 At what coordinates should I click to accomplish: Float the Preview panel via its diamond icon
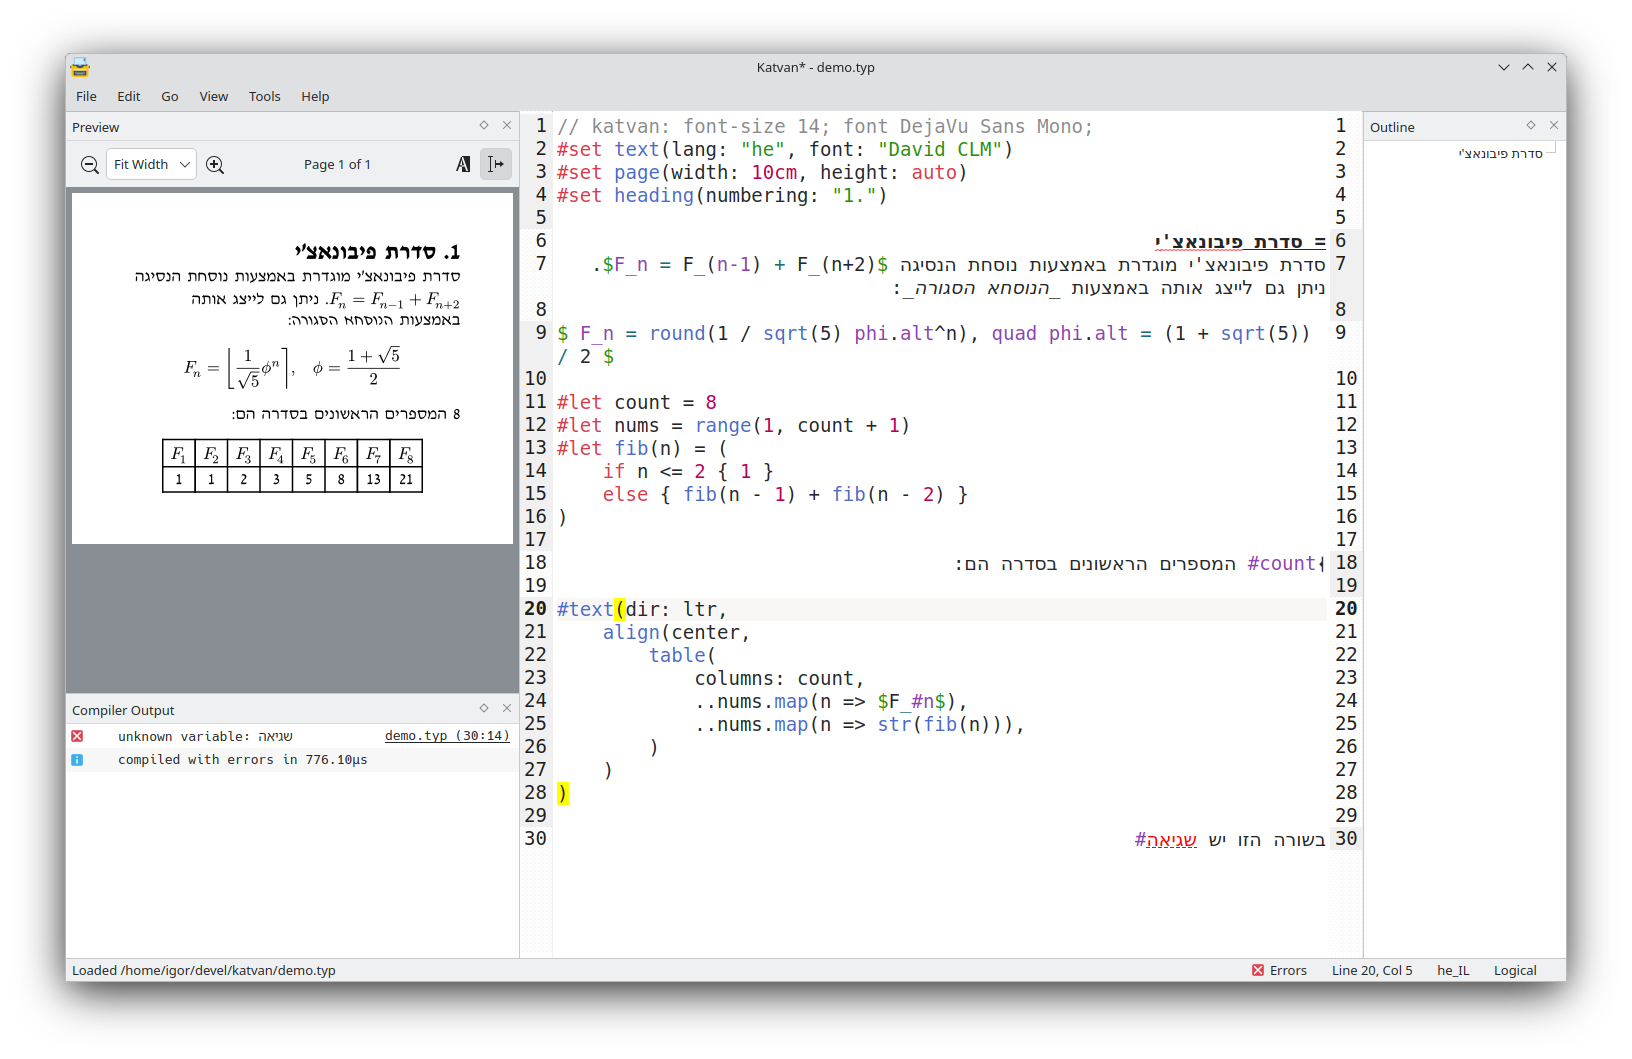(x=483, y=126)
